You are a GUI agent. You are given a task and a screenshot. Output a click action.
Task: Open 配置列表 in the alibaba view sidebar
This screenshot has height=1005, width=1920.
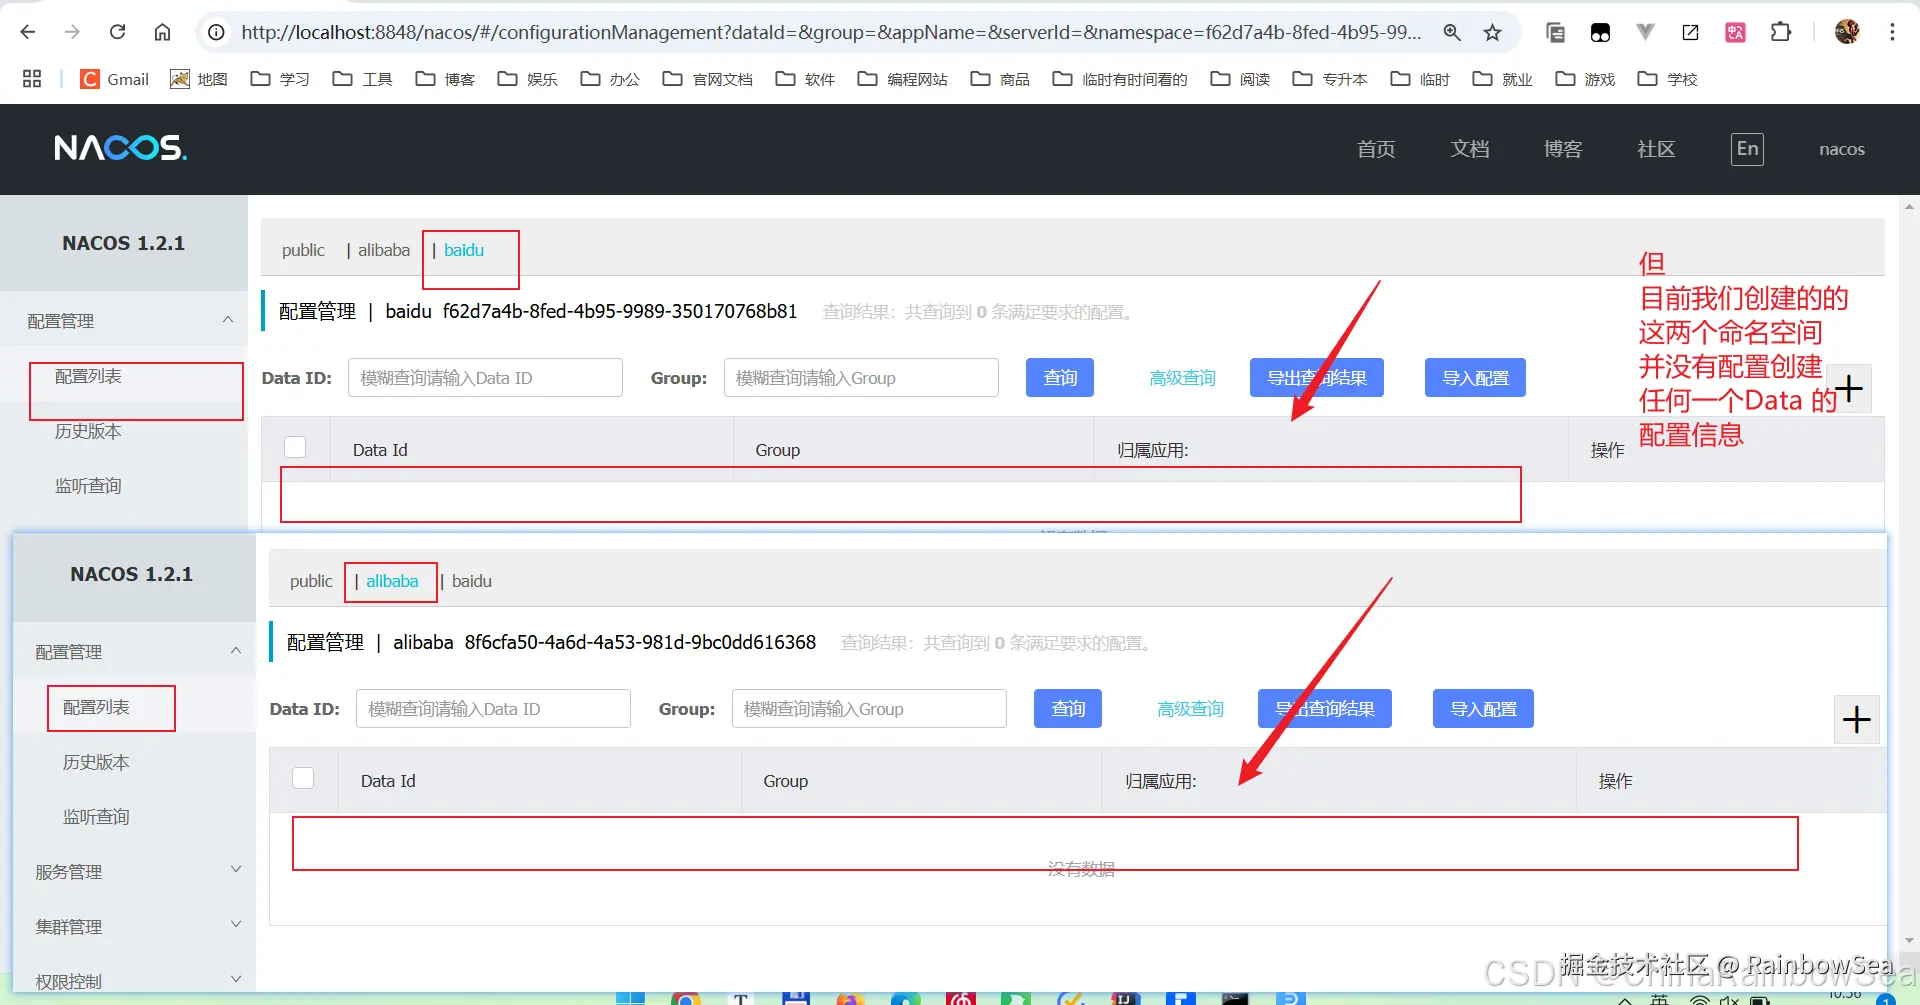point(96,707)
